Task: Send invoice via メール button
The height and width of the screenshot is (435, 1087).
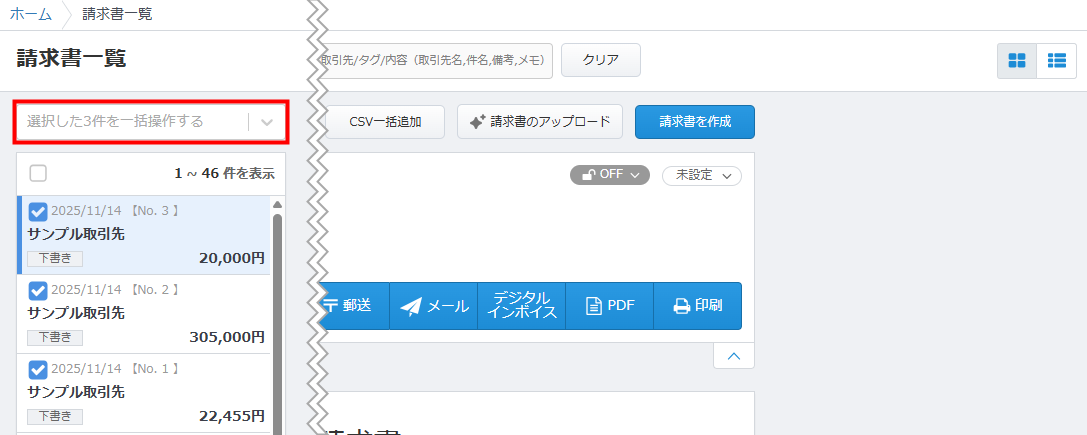Action: pos(434,306)
